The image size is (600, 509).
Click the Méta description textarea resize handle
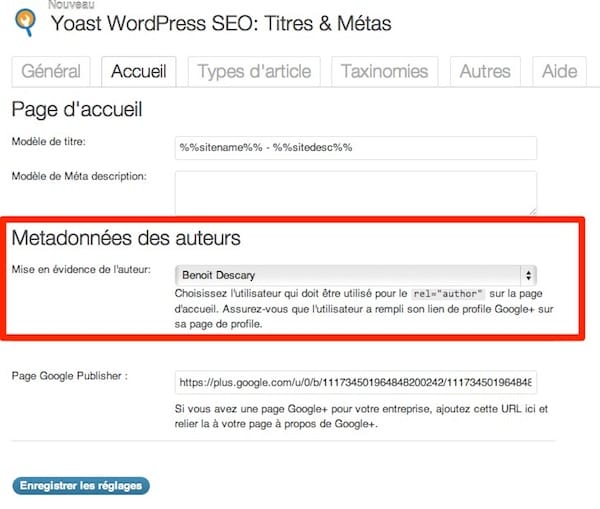[531, 209]
